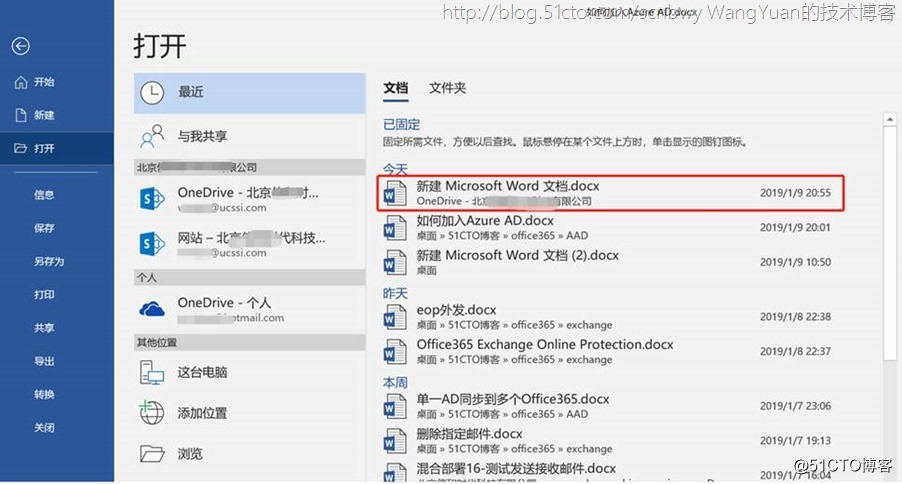
Task: Open OneDrive - 北京 company location
Action: point(250,199)
